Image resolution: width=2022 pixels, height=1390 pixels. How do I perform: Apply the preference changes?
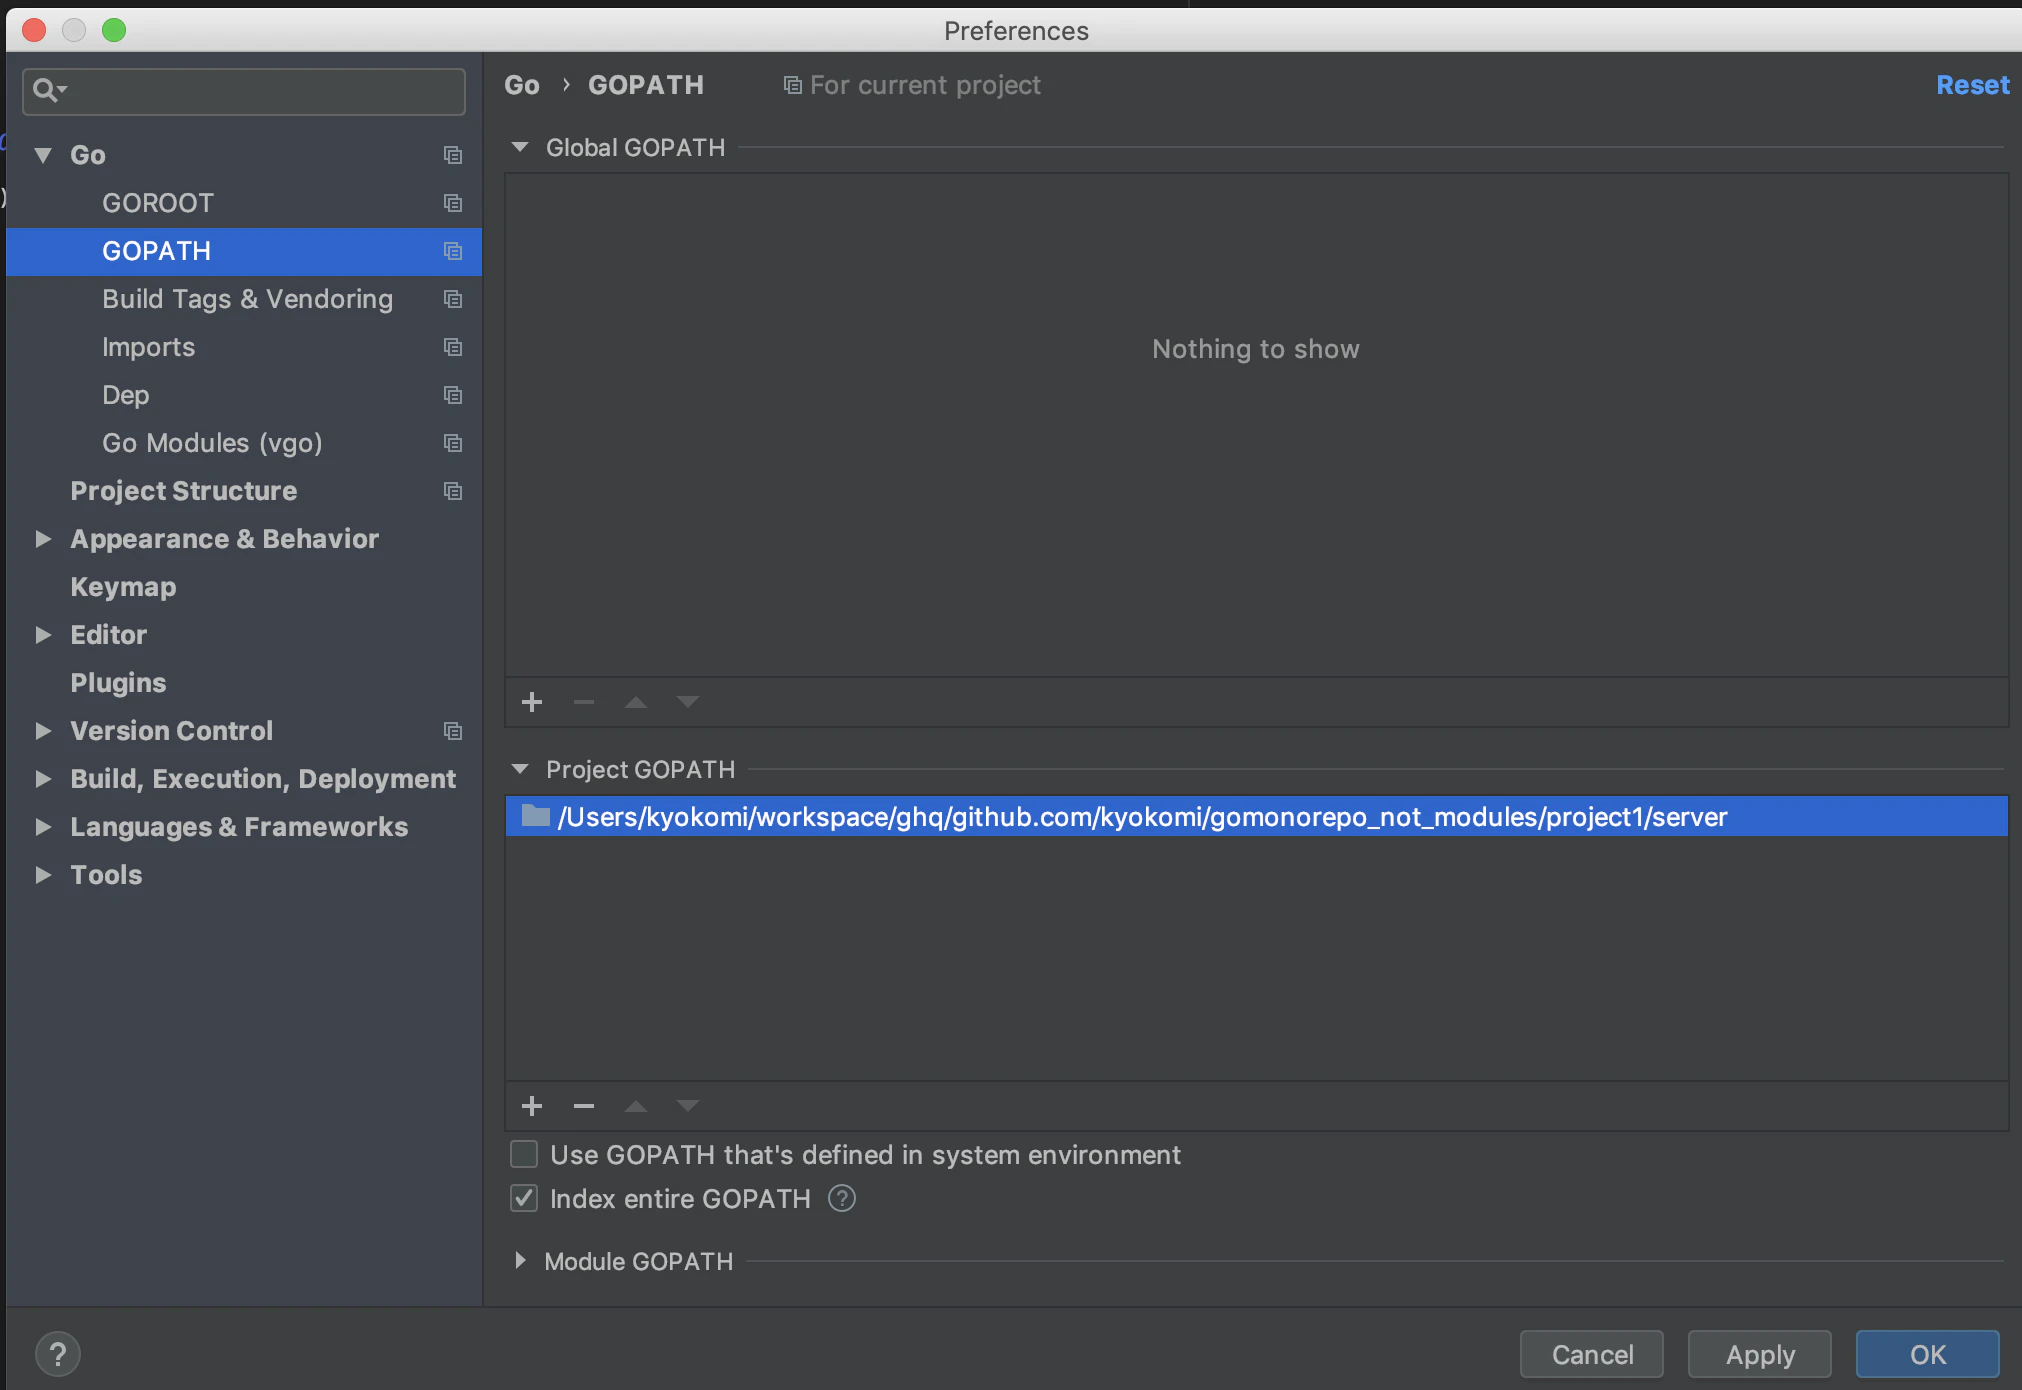tap(1760, 1354)
